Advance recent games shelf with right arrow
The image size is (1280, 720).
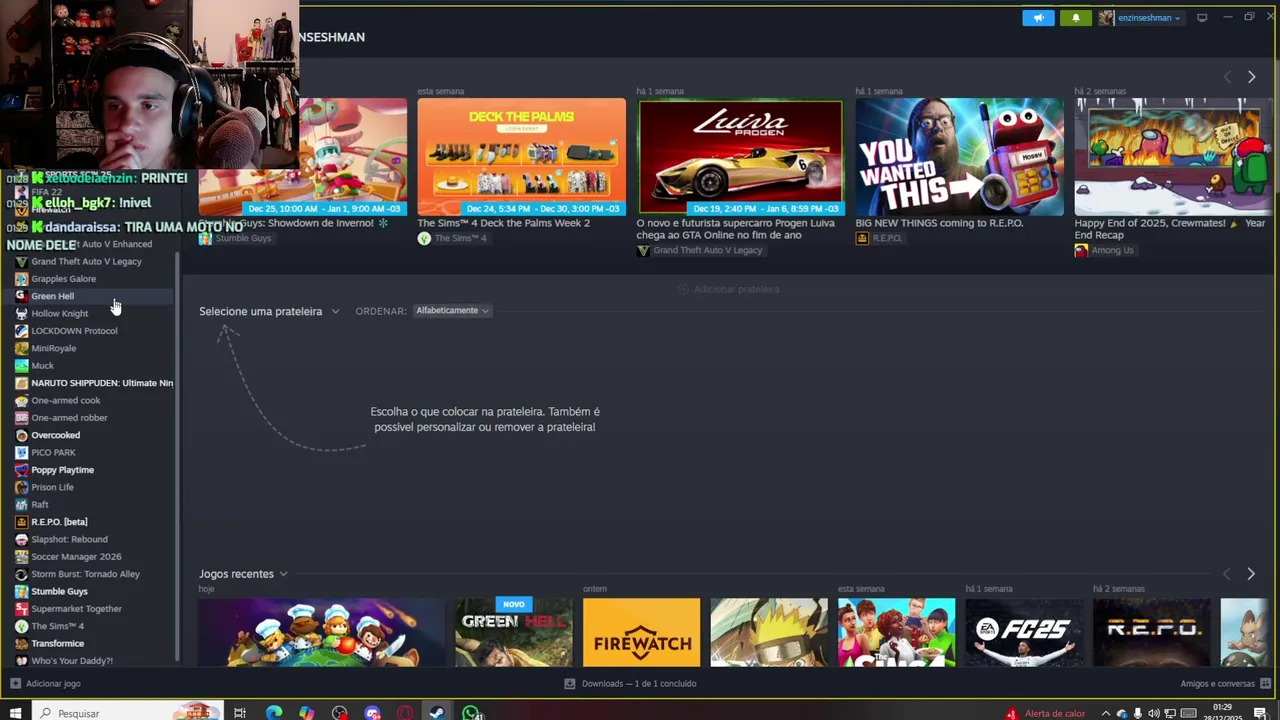pyautogui.click(x=1250, y=574)
